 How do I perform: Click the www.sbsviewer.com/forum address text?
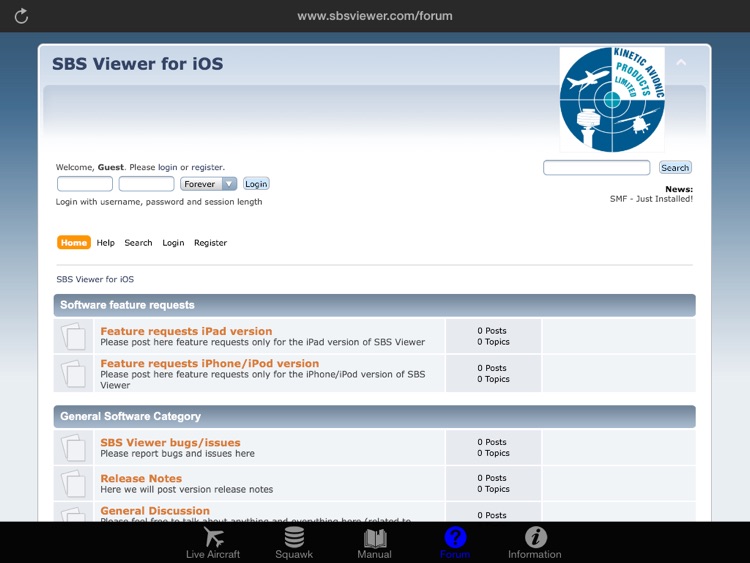click(x=375, y=16)
